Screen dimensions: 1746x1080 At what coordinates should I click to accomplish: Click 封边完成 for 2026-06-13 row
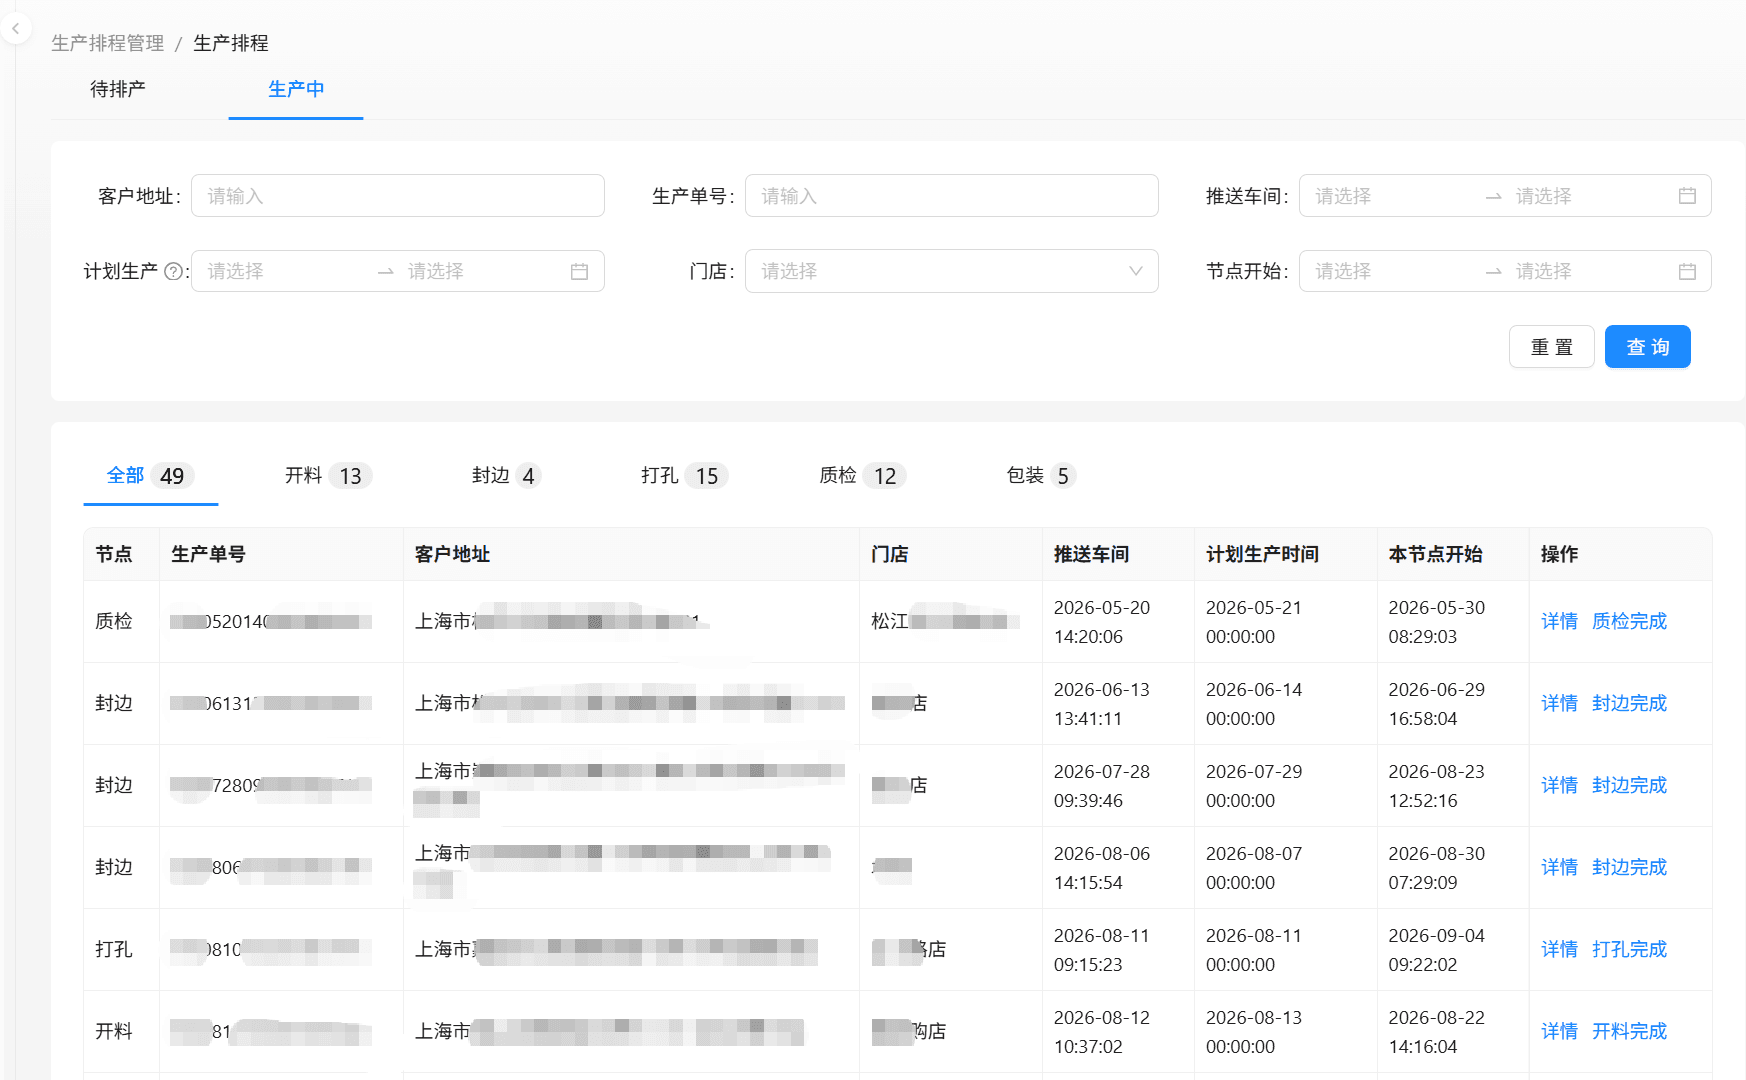tap(1629, 703)
